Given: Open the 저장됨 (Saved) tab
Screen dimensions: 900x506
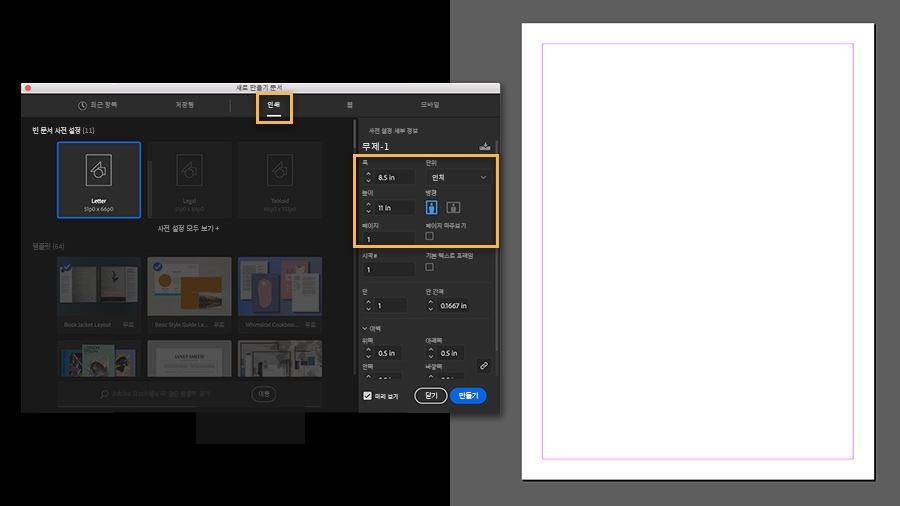Looking at the screenshot, I should [x=185, y=105].
